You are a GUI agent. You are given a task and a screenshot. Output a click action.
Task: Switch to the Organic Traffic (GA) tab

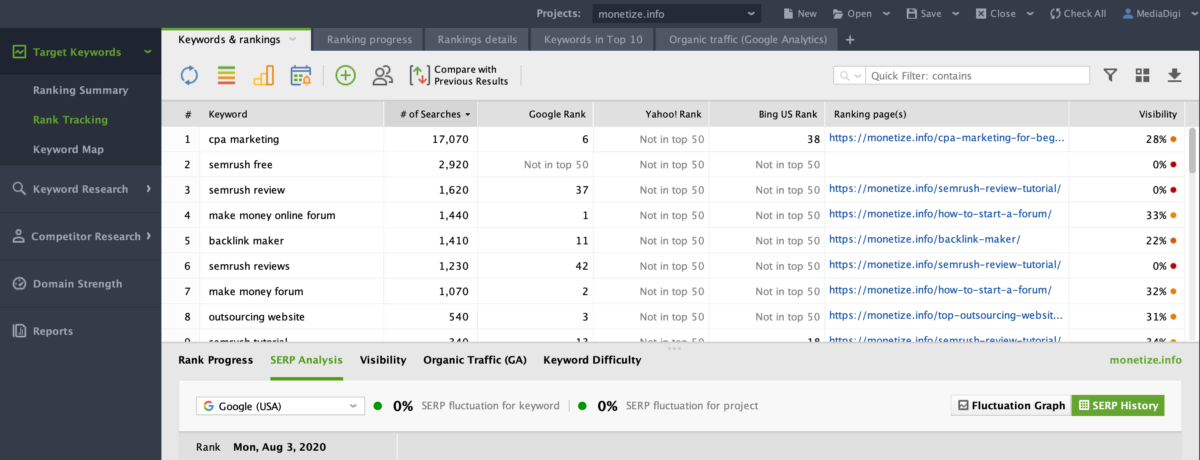pos(475,360)
